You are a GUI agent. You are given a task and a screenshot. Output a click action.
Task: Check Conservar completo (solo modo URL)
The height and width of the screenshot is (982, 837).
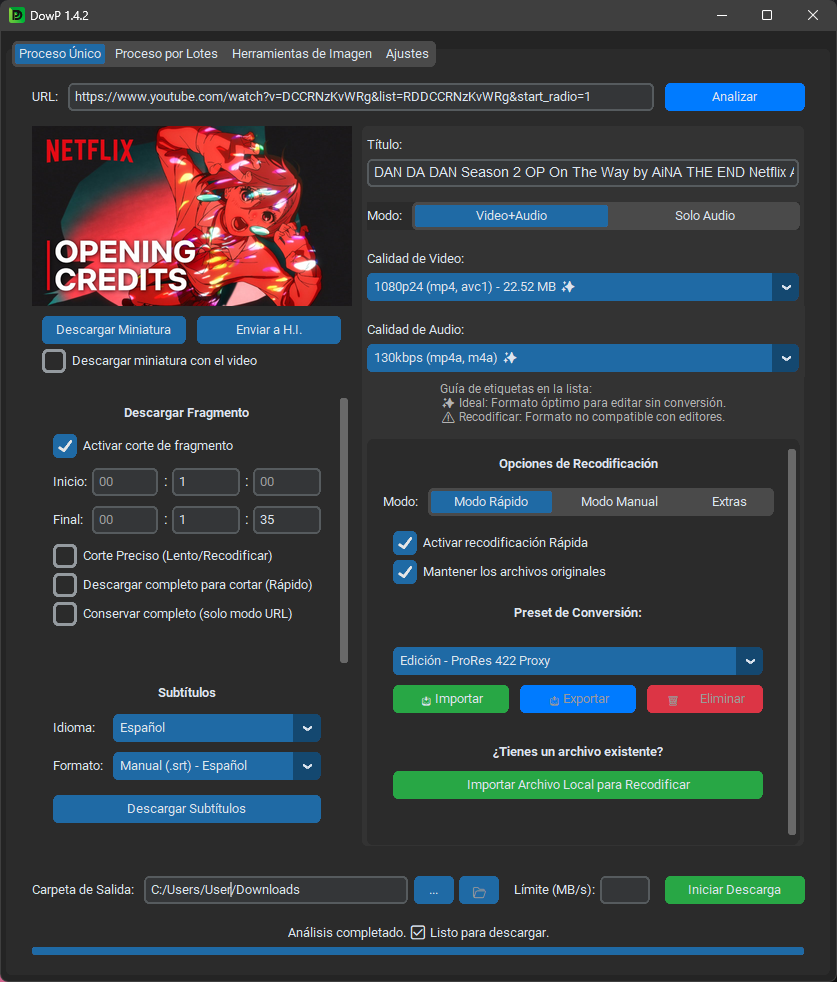point(65,614)
